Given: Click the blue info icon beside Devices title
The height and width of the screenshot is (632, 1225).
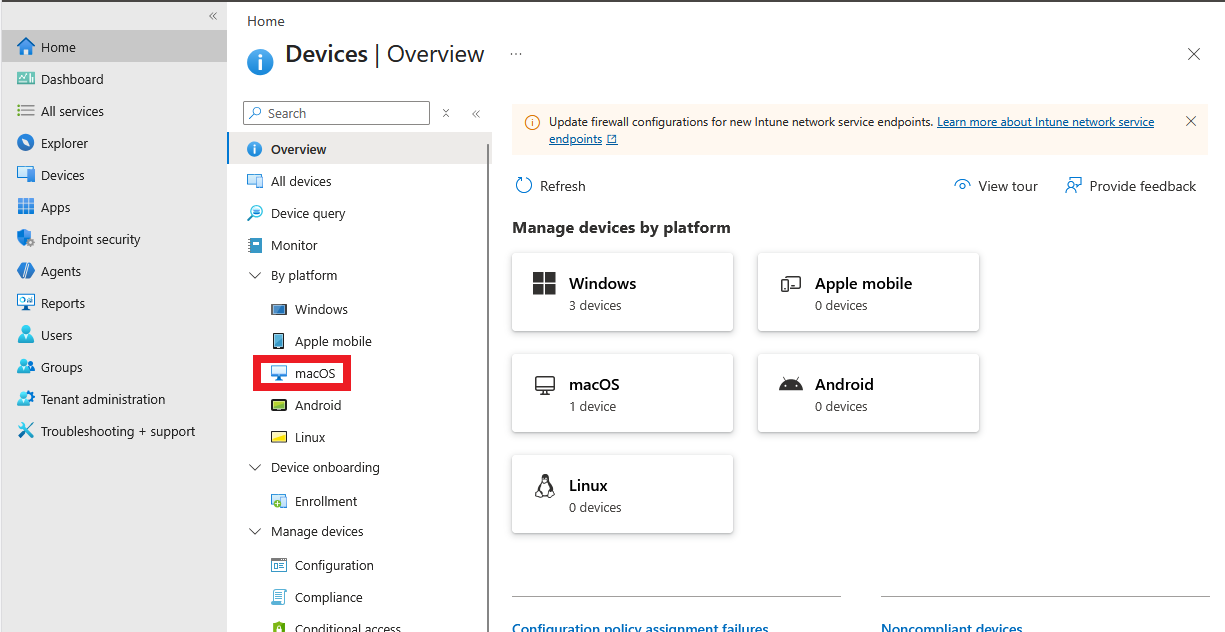Looking at the screenshot, I should [x=260, y=61].
